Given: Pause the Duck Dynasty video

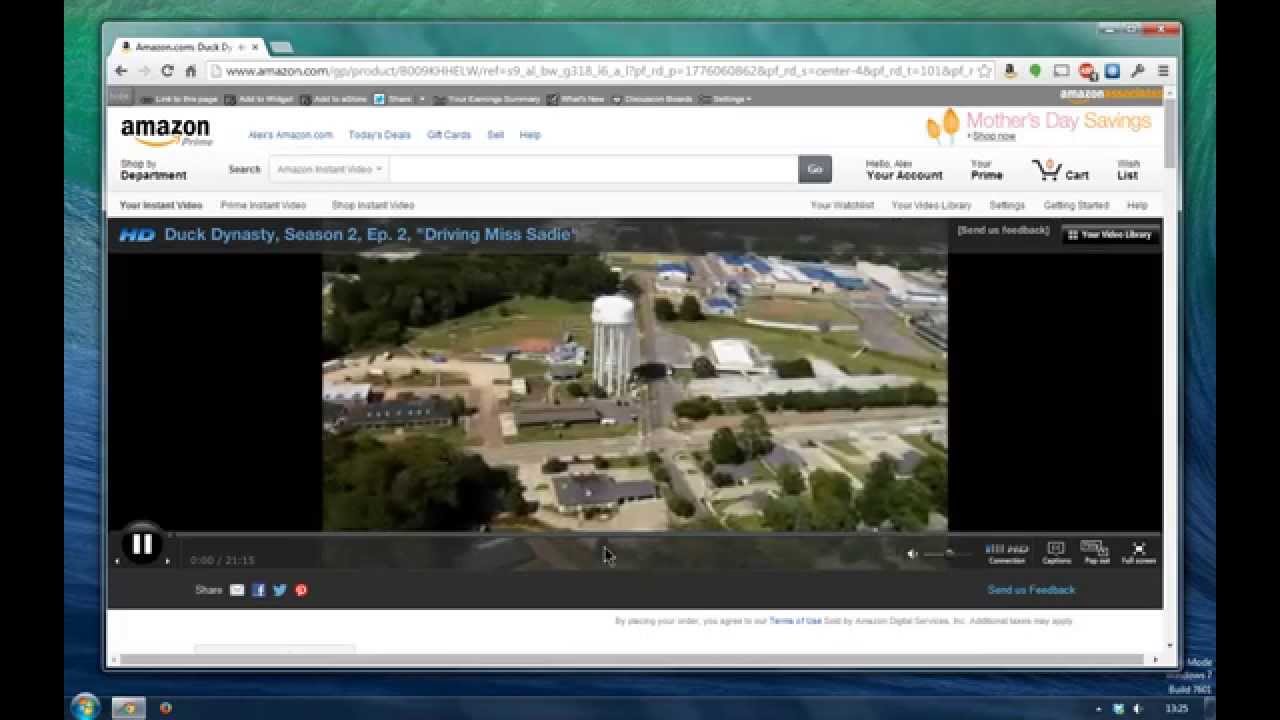Looking at the screenshot, I should (142, 544).
